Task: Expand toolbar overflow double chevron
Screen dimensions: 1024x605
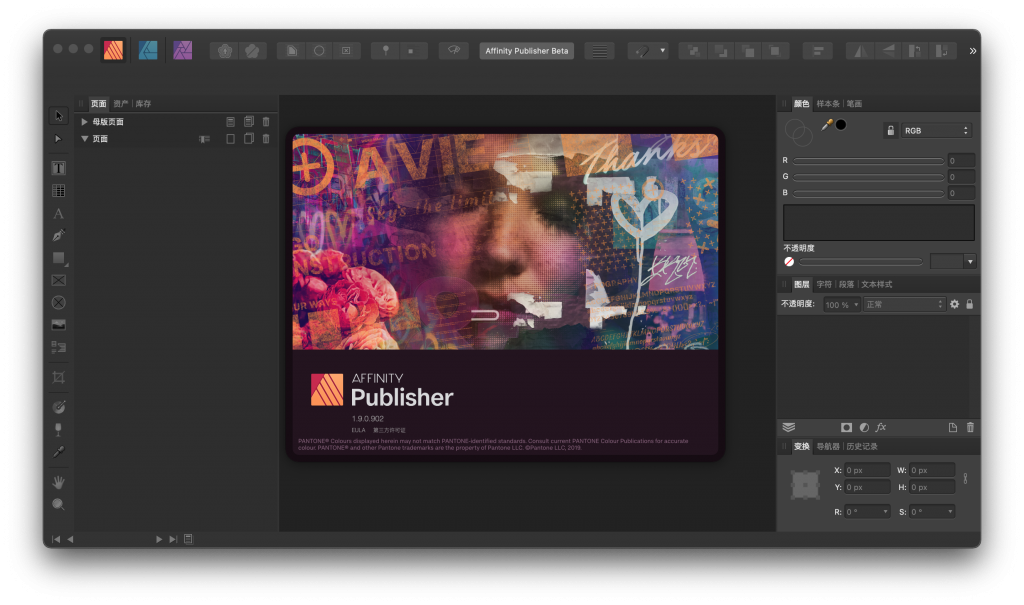Action: coord(973,51)
